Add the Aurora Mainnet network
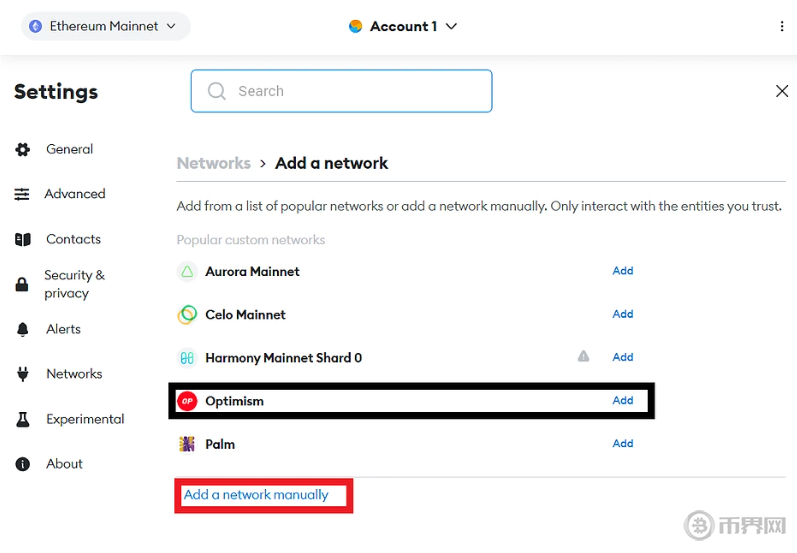Screen dimensions: 797x553 pyautogui.click(x=622, y=270)
